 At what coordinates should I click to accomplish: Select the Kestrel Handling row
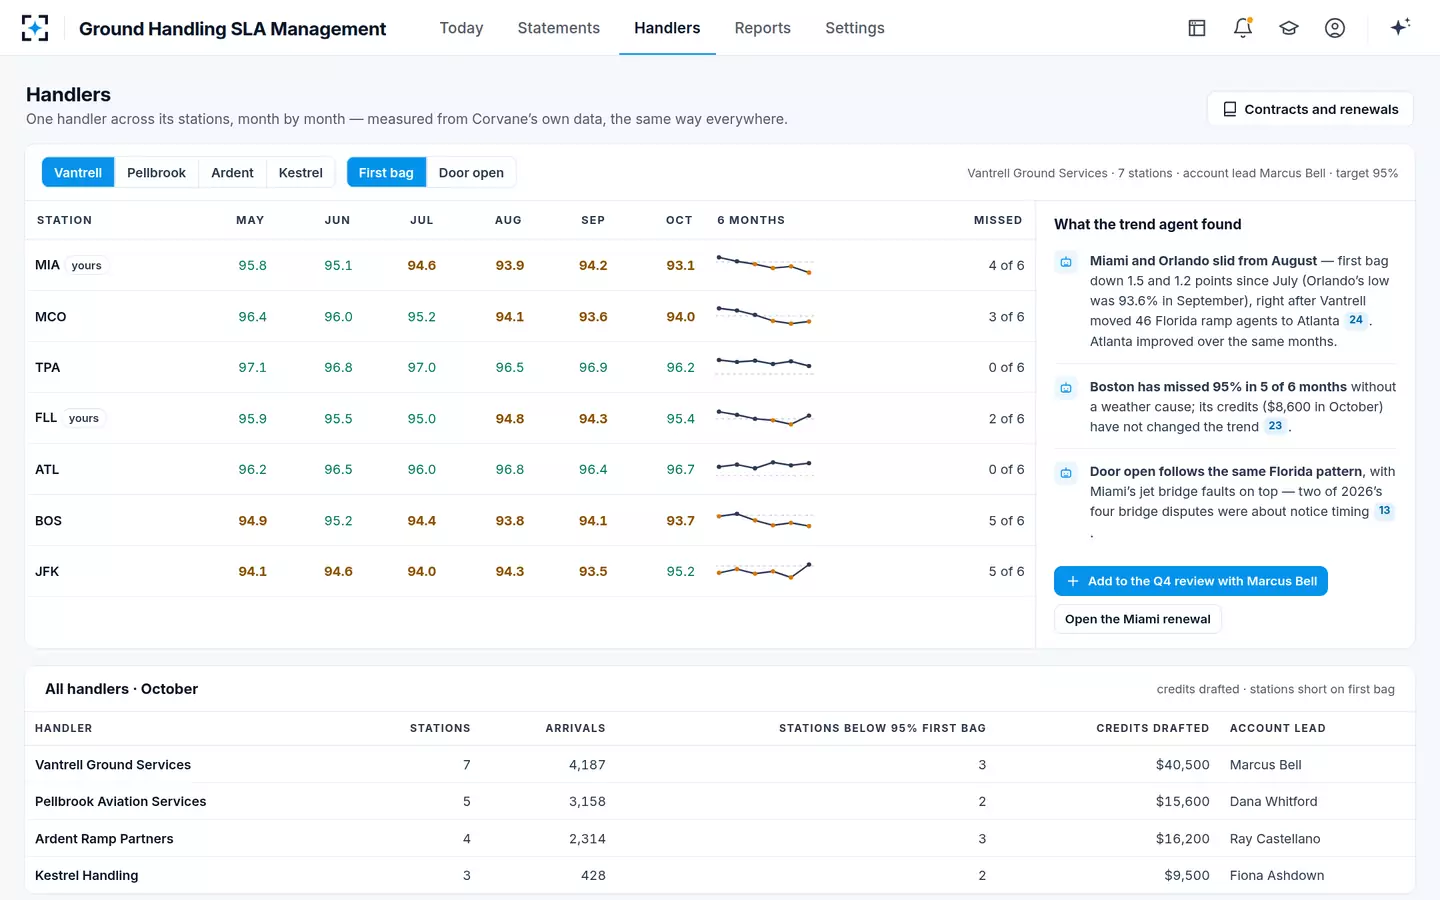[720, 875]
